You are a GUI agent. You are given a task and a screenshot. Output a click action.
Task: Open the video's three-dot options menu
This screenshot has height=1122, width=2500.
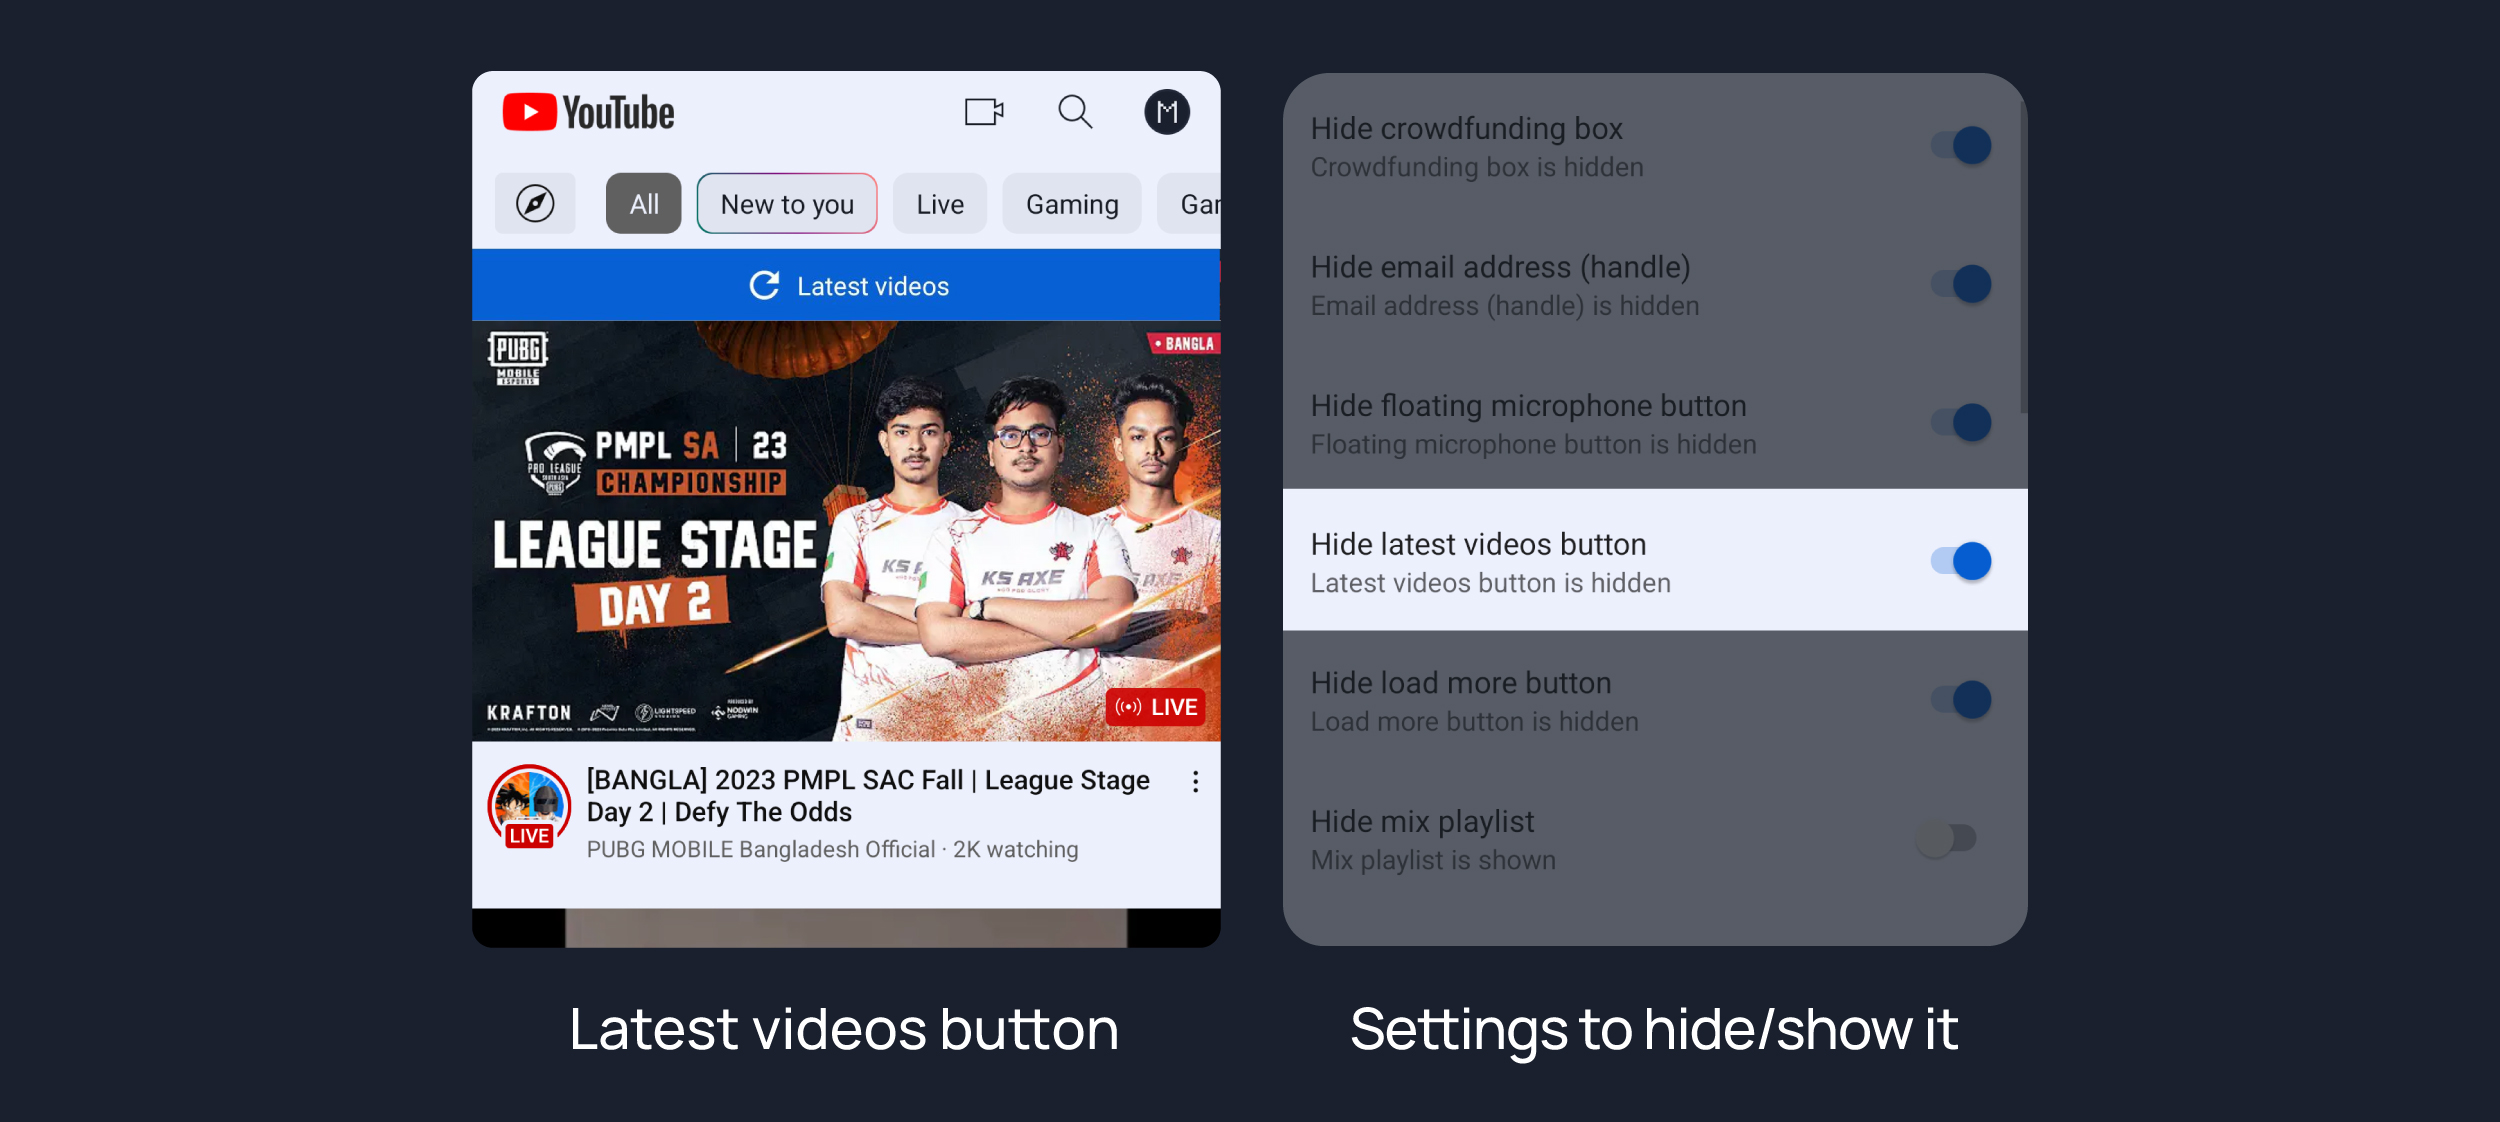tap(1195, 782)
